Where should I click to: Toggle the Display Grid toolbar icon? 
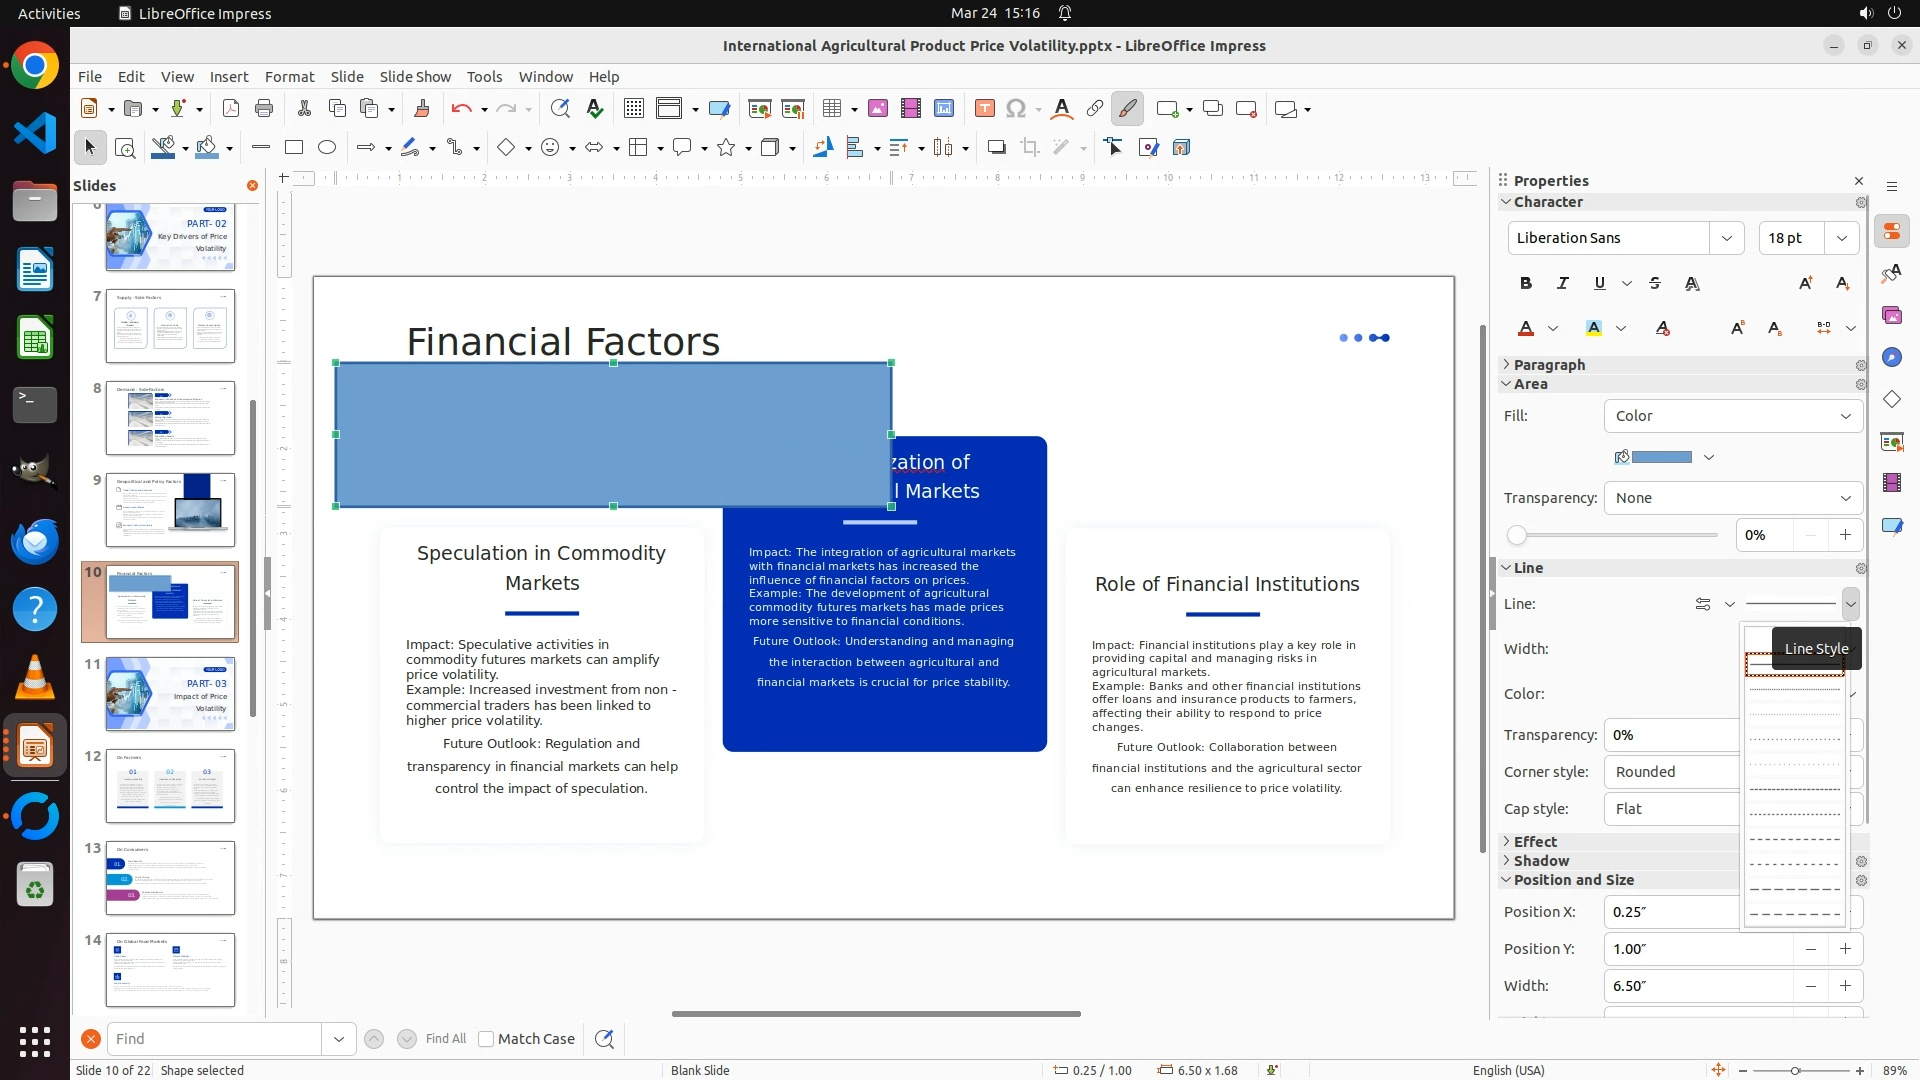[633, 109]
